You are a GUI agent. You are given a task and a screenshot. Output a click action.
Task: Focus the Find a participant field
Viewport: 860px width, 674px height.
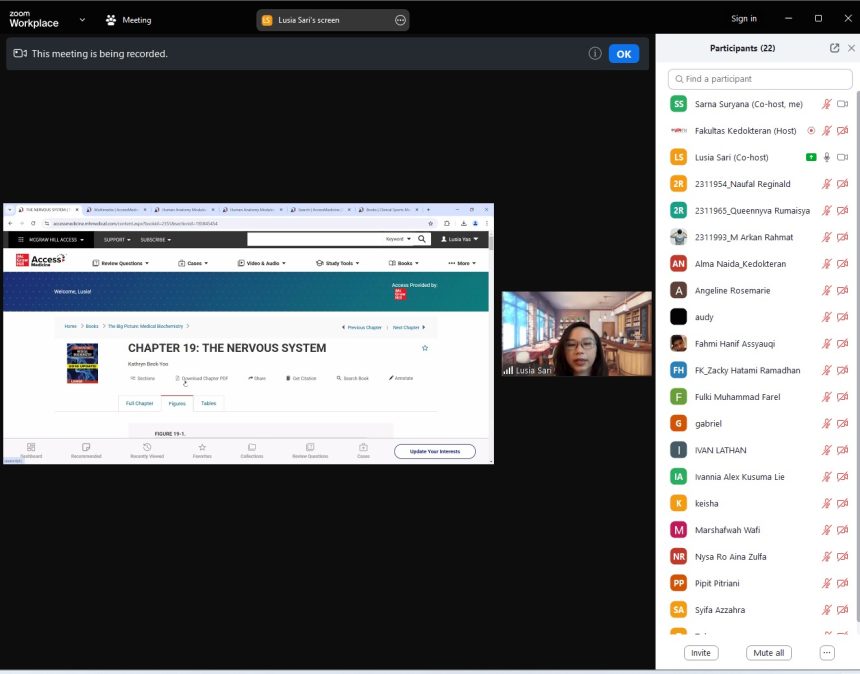coord(760,79)
